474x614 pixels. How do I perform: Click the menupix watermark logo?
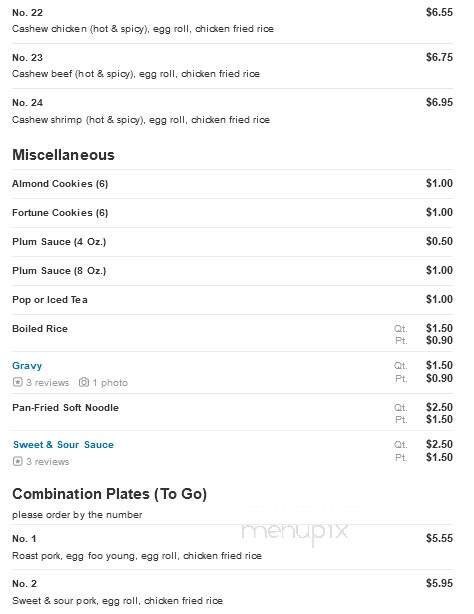point(295,531)
